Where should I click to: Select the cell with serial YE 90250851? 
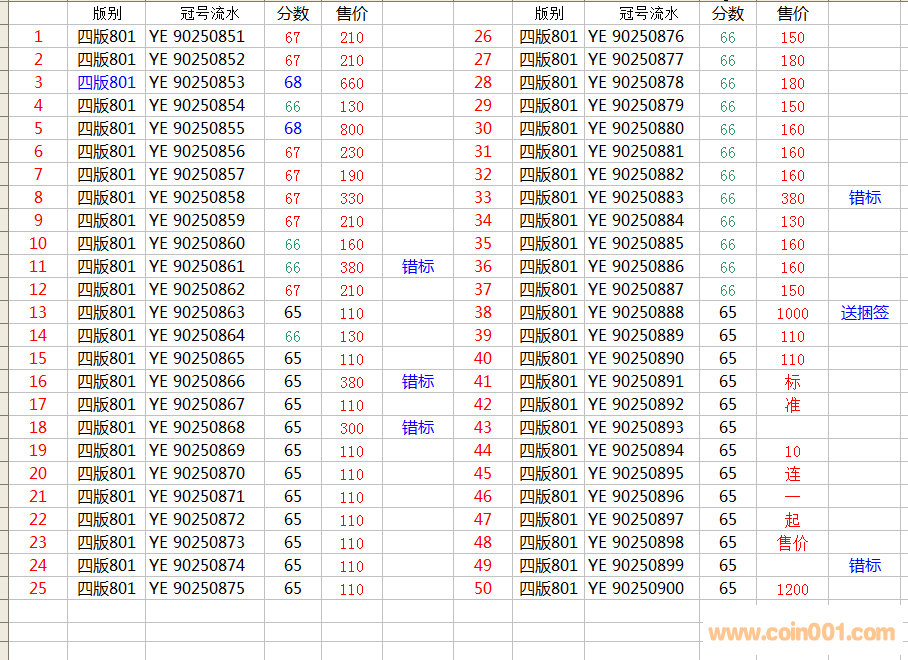[x=197, y=37]
